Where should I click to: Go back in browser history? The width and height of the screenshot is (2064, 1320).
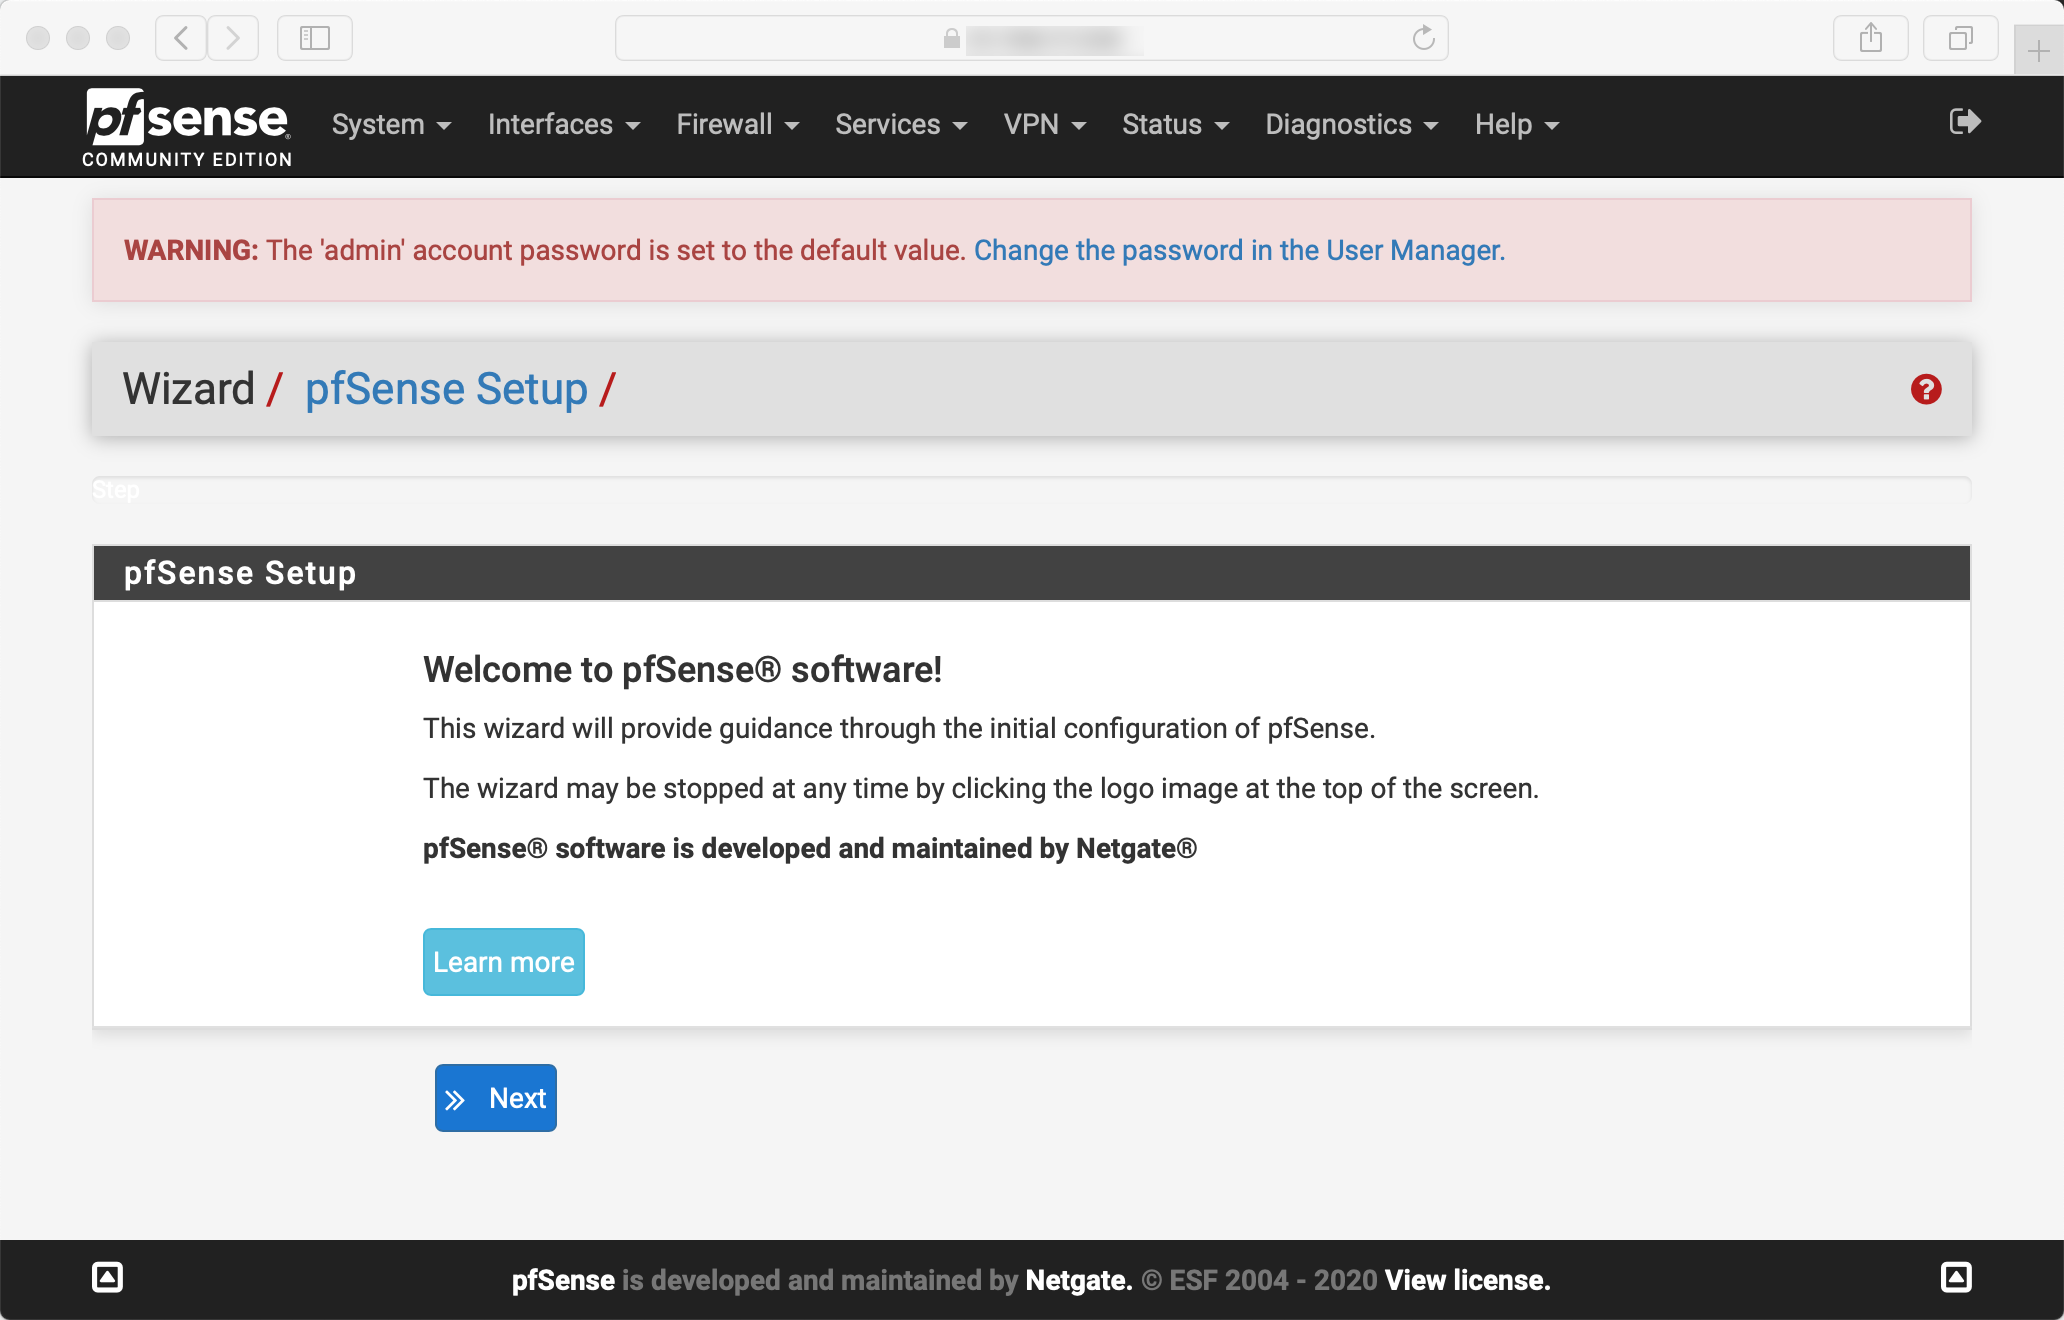click(x=181, y=38)
